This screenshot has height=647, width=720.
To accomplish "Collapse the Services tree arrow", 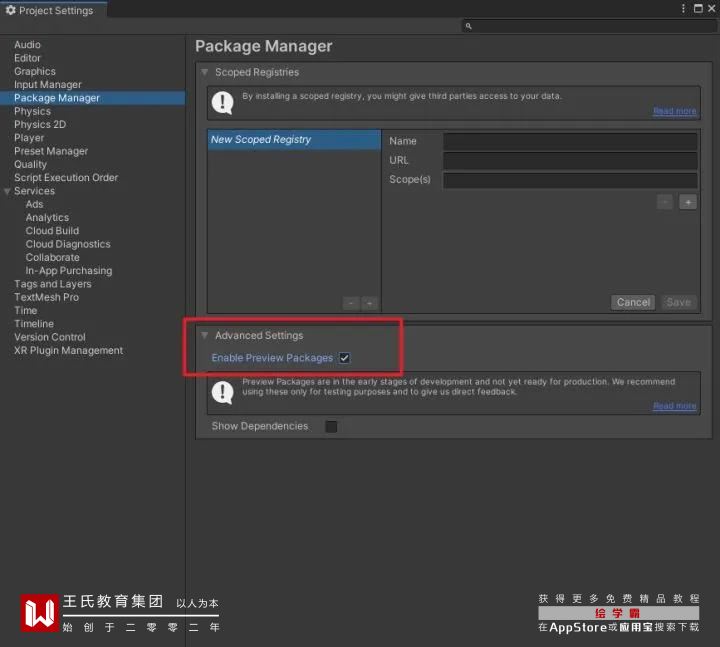I will coord(7,191).
